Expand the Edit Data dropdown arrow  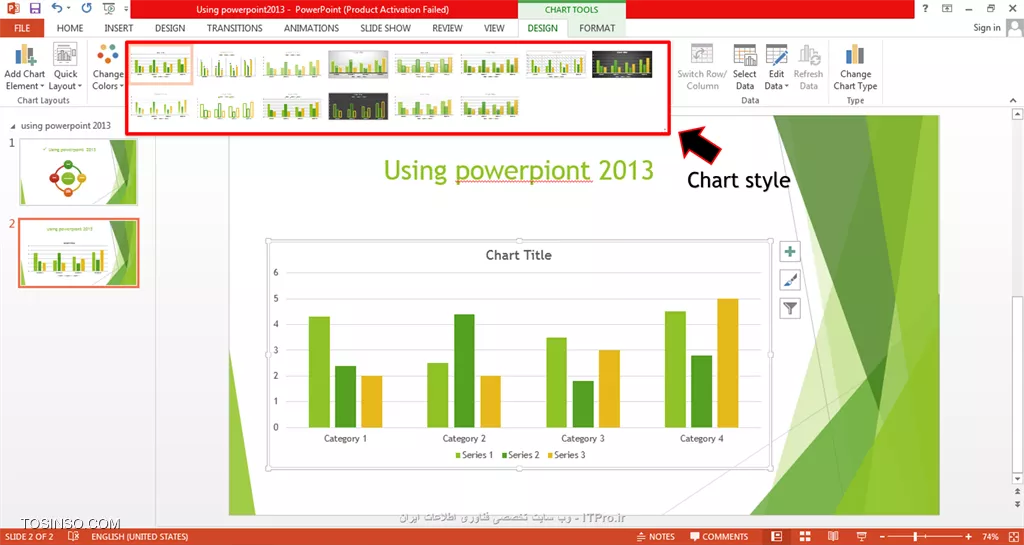(x=786, y=86)
